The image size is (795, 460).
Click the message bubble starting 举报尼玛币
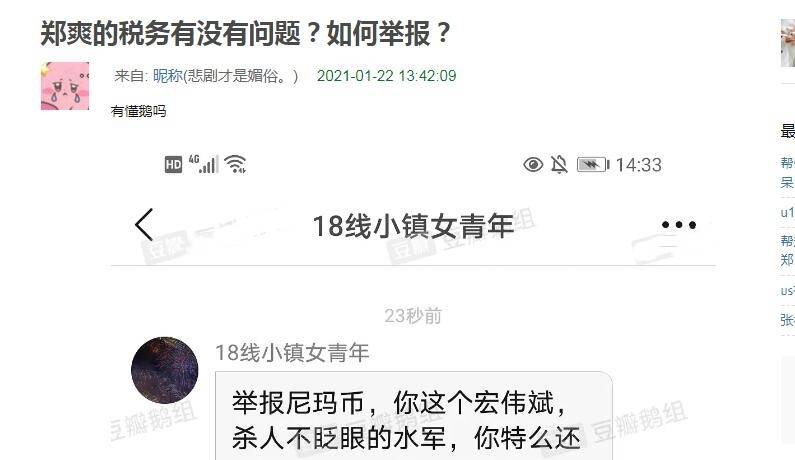414,416
